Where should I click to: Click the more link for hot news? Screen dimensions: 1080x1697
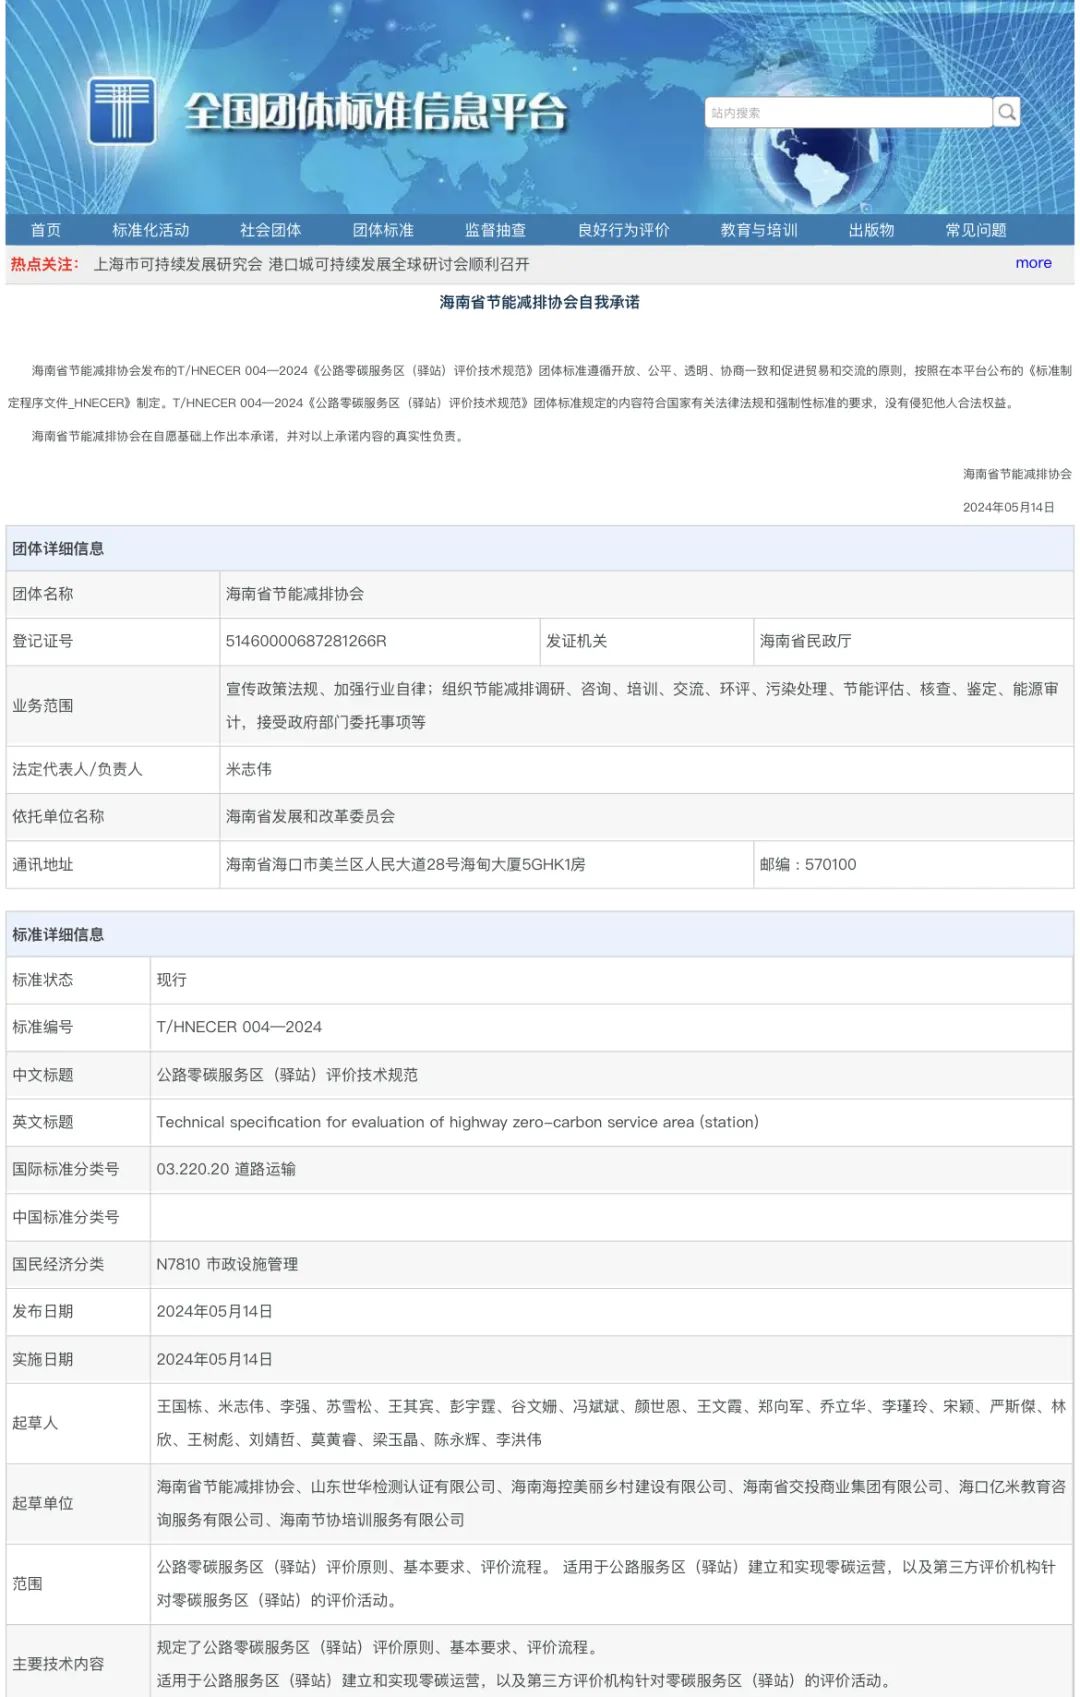(1033, 263)
